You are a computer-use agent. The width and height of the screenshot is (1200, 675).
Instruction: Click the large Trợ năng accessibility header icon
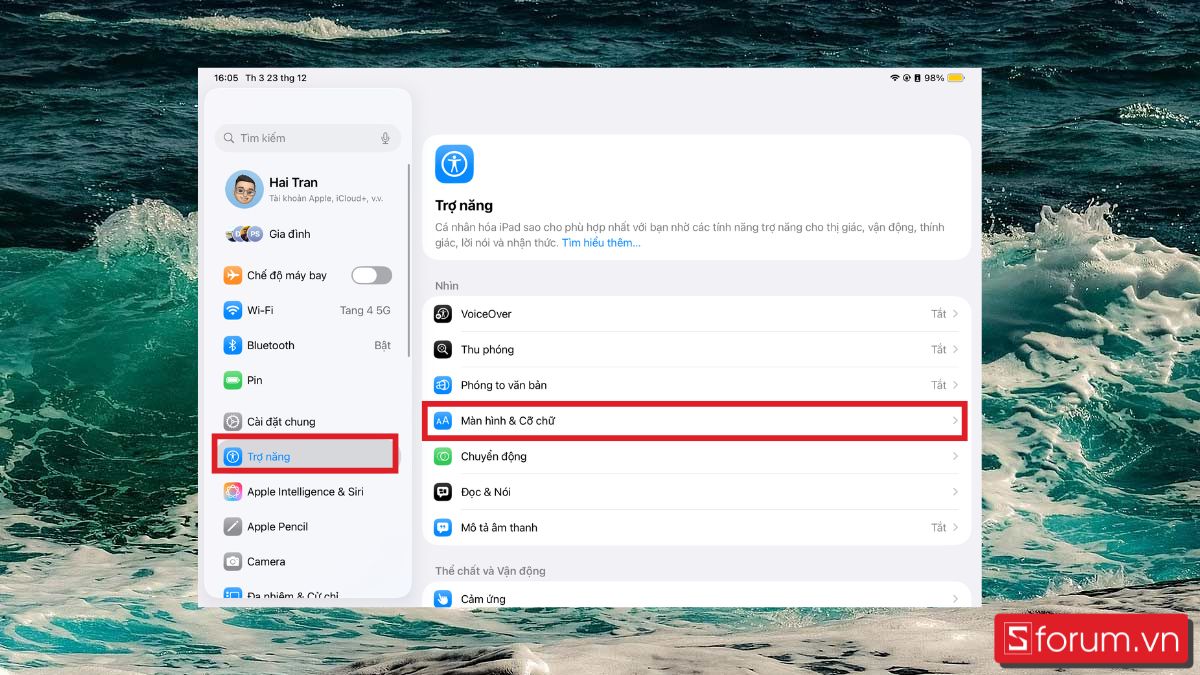point(454,164)
